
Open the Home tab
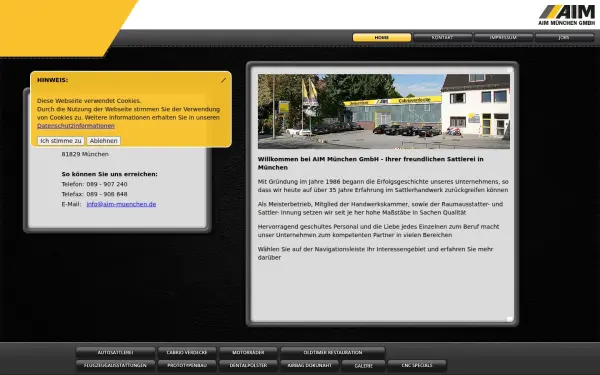click(x=382, y=38)
